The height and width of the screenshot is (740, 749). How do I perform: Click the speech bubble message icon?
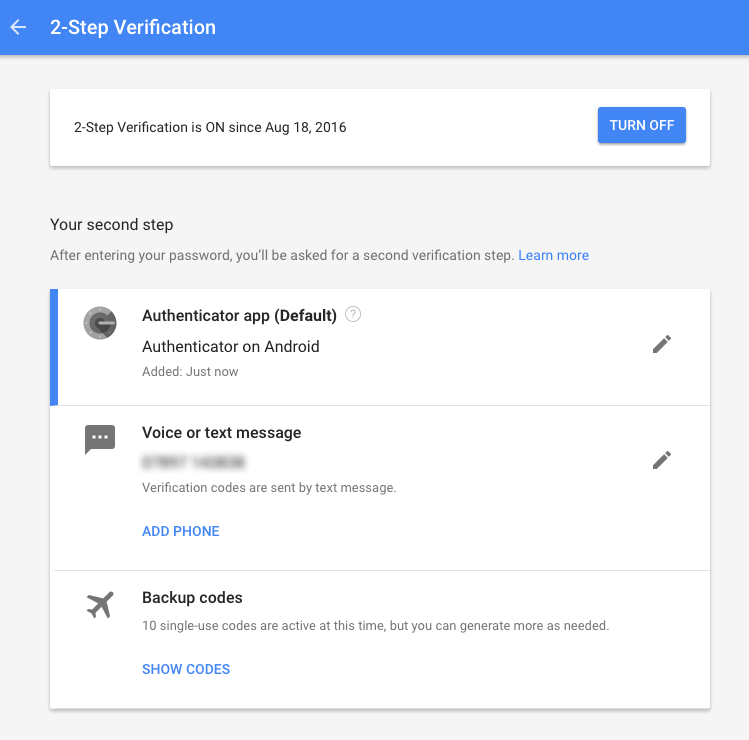[x=100, y=439]
